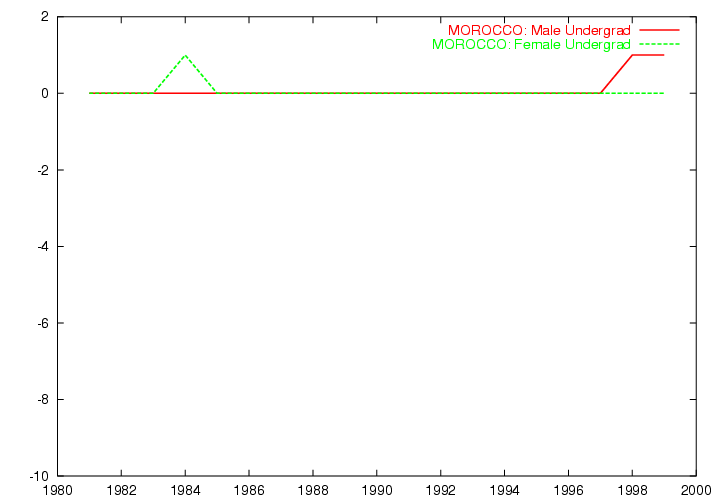Click the x-axis label 1986
This screenshot has height=504, width=720.
[249, 490]
